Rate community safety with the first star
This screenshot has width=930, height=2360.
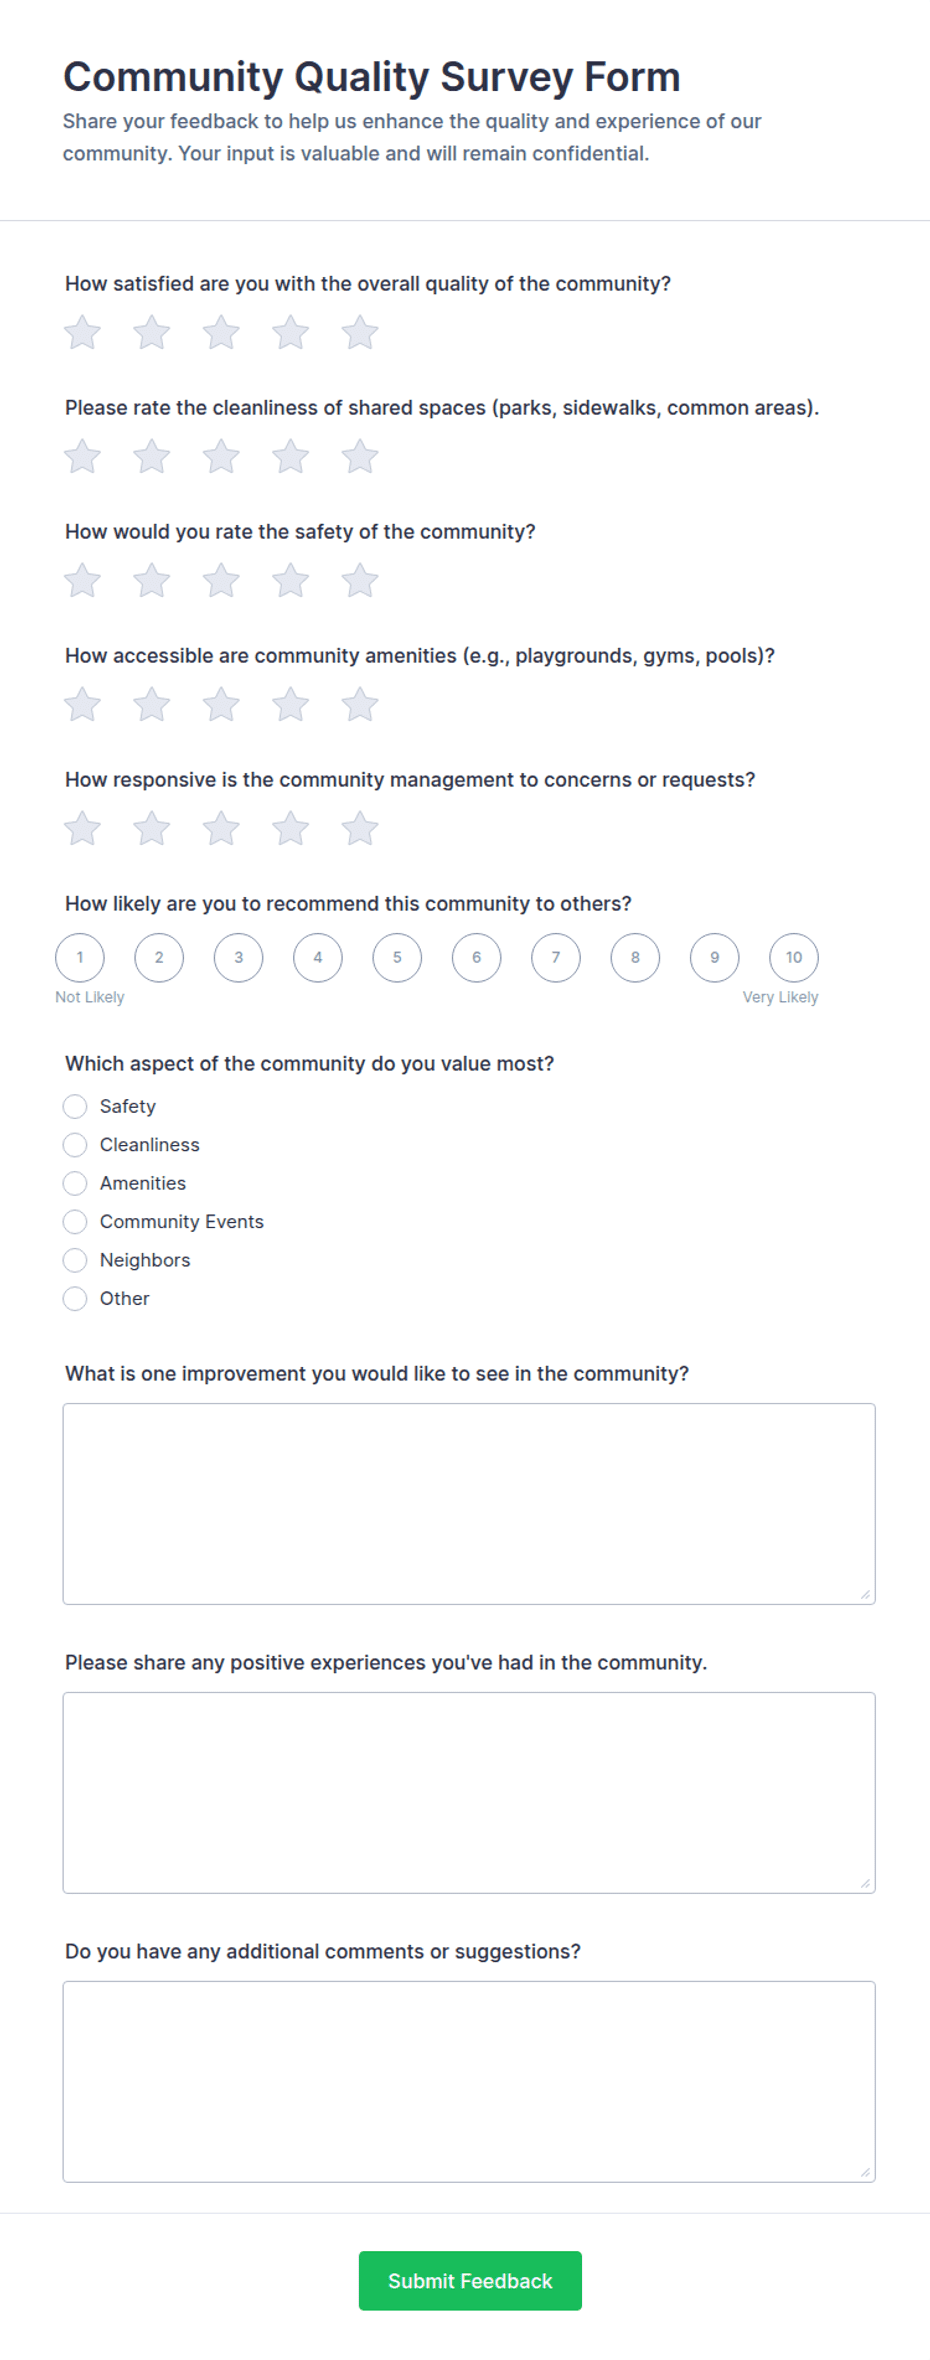82,581
